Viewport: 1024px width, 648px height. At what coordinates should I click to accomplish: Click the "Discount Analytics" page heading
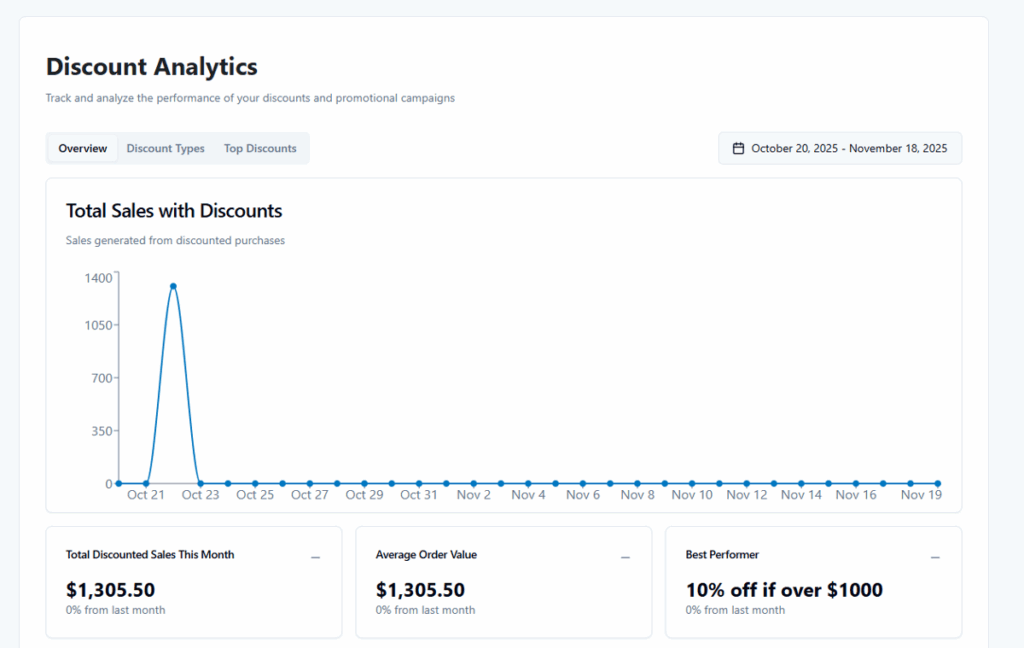pyautogui.click(x=151, y=67)
